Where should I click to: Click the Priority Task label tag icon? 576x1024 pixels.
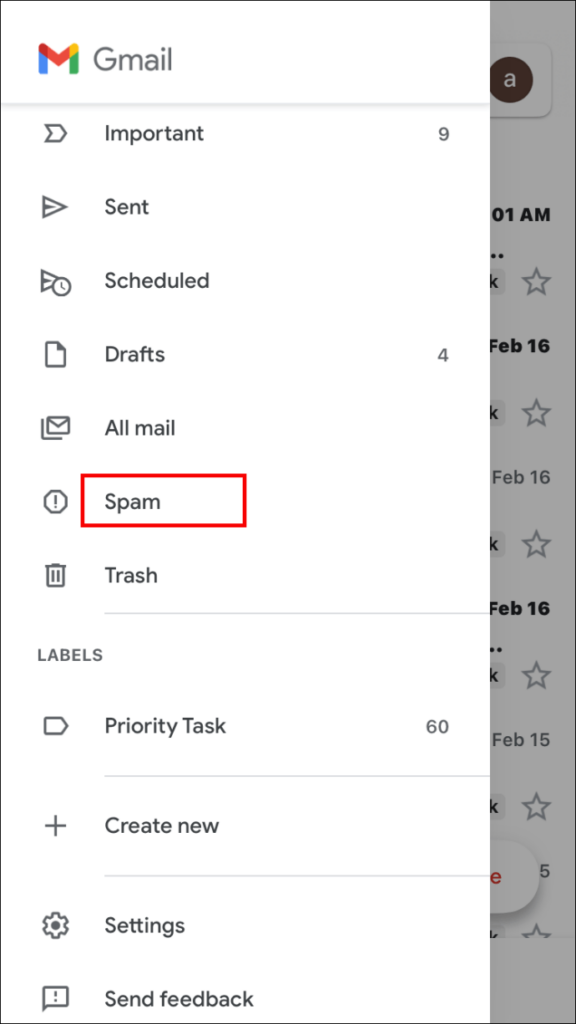pos(55,726)
